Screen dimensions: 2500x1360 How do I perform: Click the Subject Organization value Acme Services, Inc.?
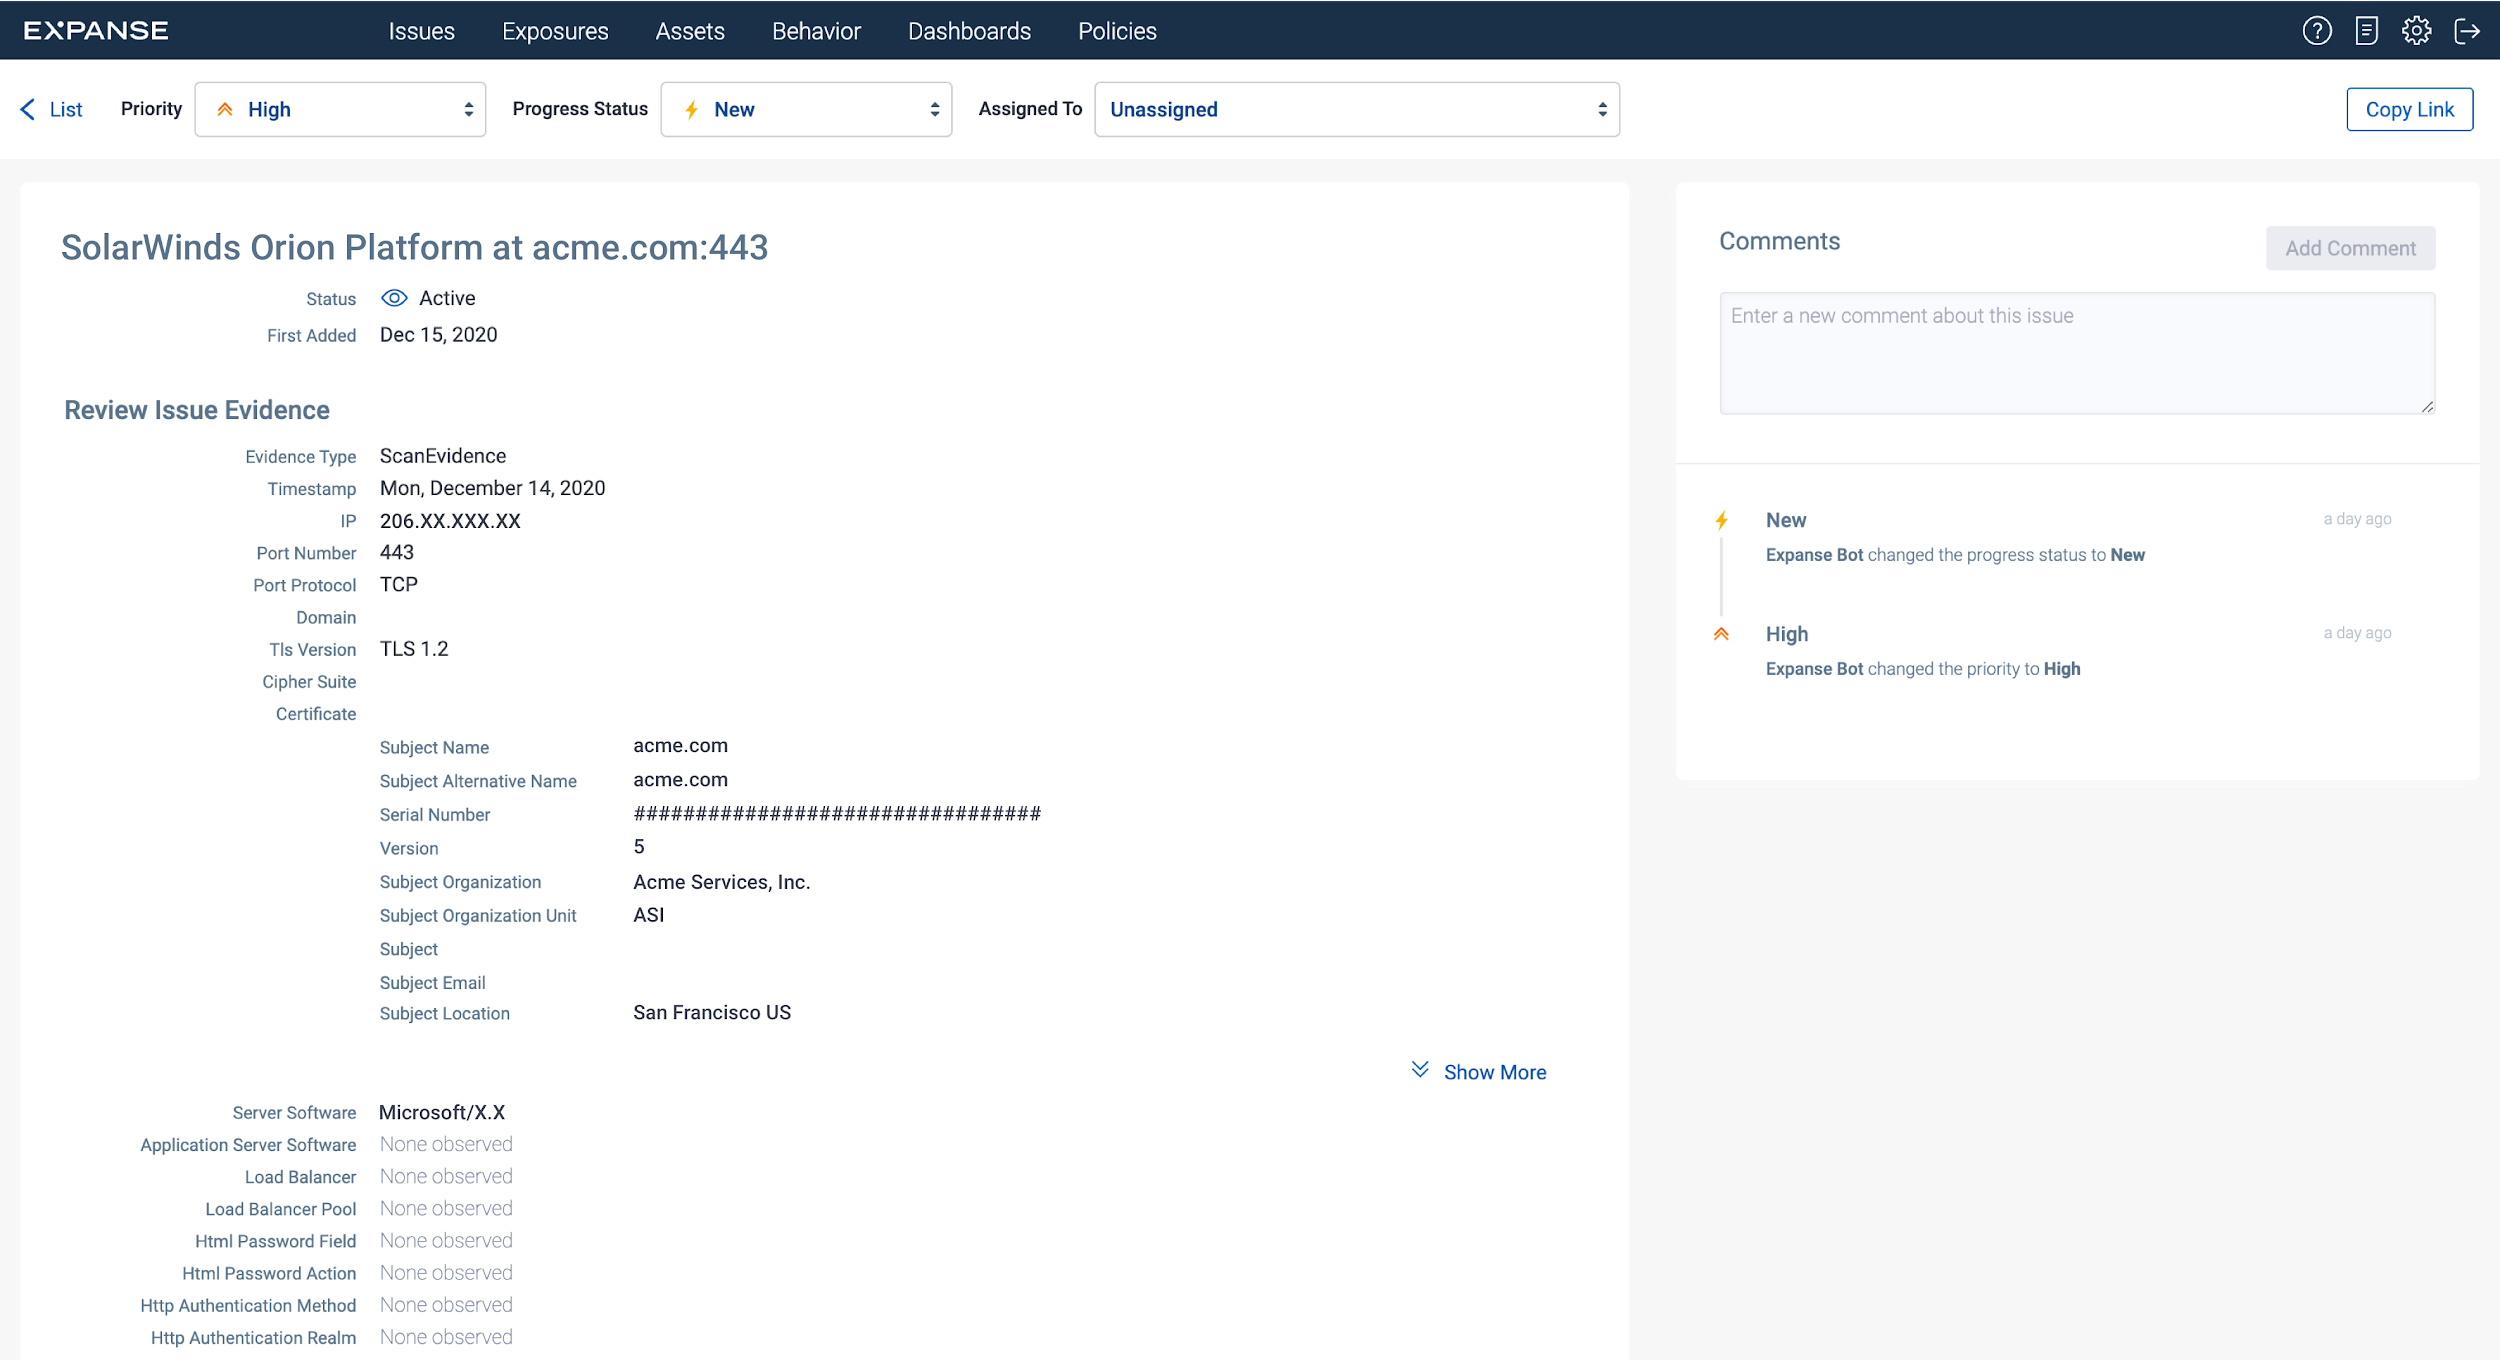721,882
